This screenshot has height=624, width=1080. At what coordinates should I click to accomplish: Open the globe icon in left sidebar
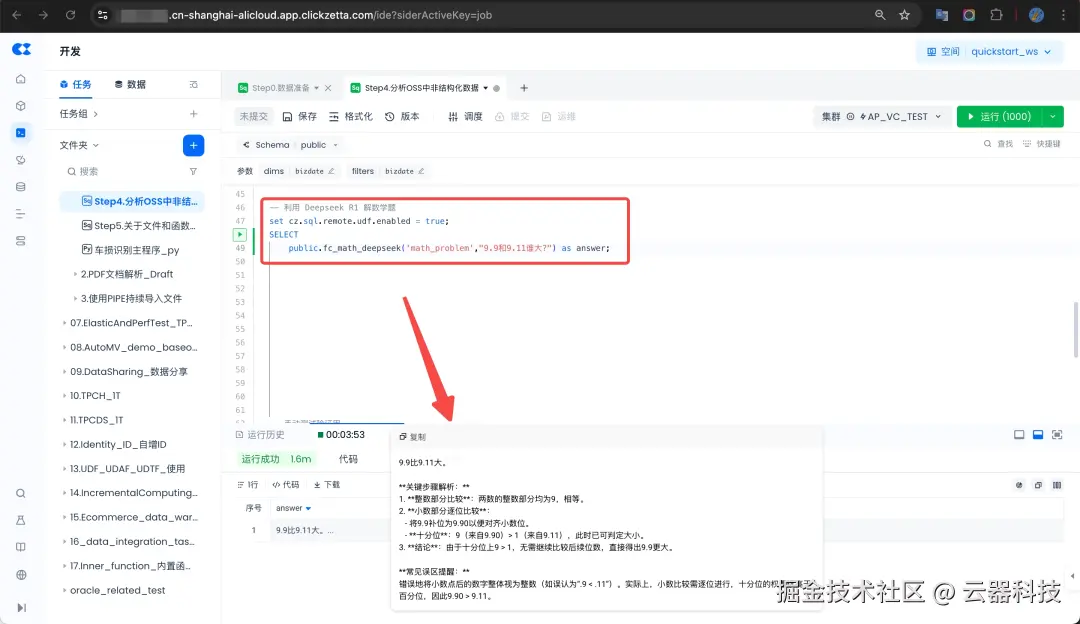click(x=21, y=574)
